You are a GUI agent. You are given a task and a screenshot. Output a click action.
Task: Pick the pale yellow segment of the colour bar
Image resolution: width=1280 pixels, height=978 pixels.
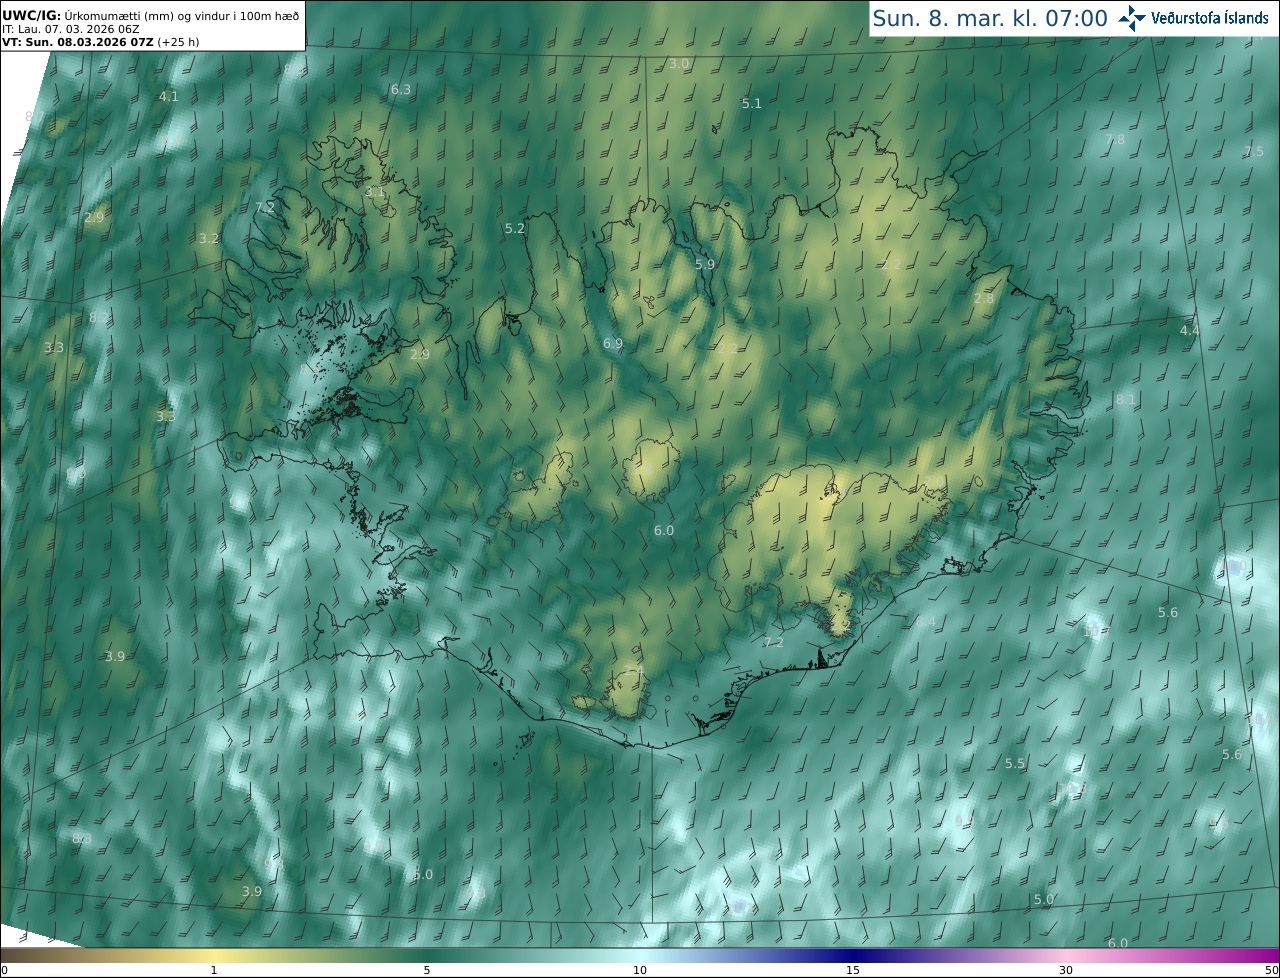point(214,955)
